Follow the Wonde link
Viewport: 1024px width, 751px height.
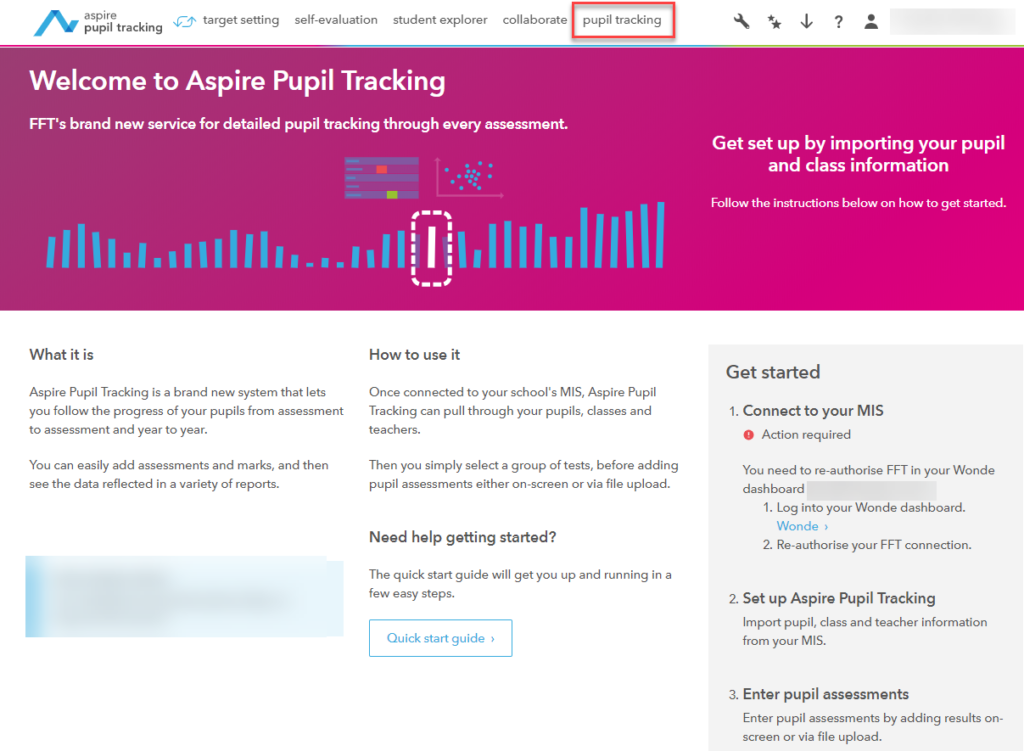[x=802, y=526]
